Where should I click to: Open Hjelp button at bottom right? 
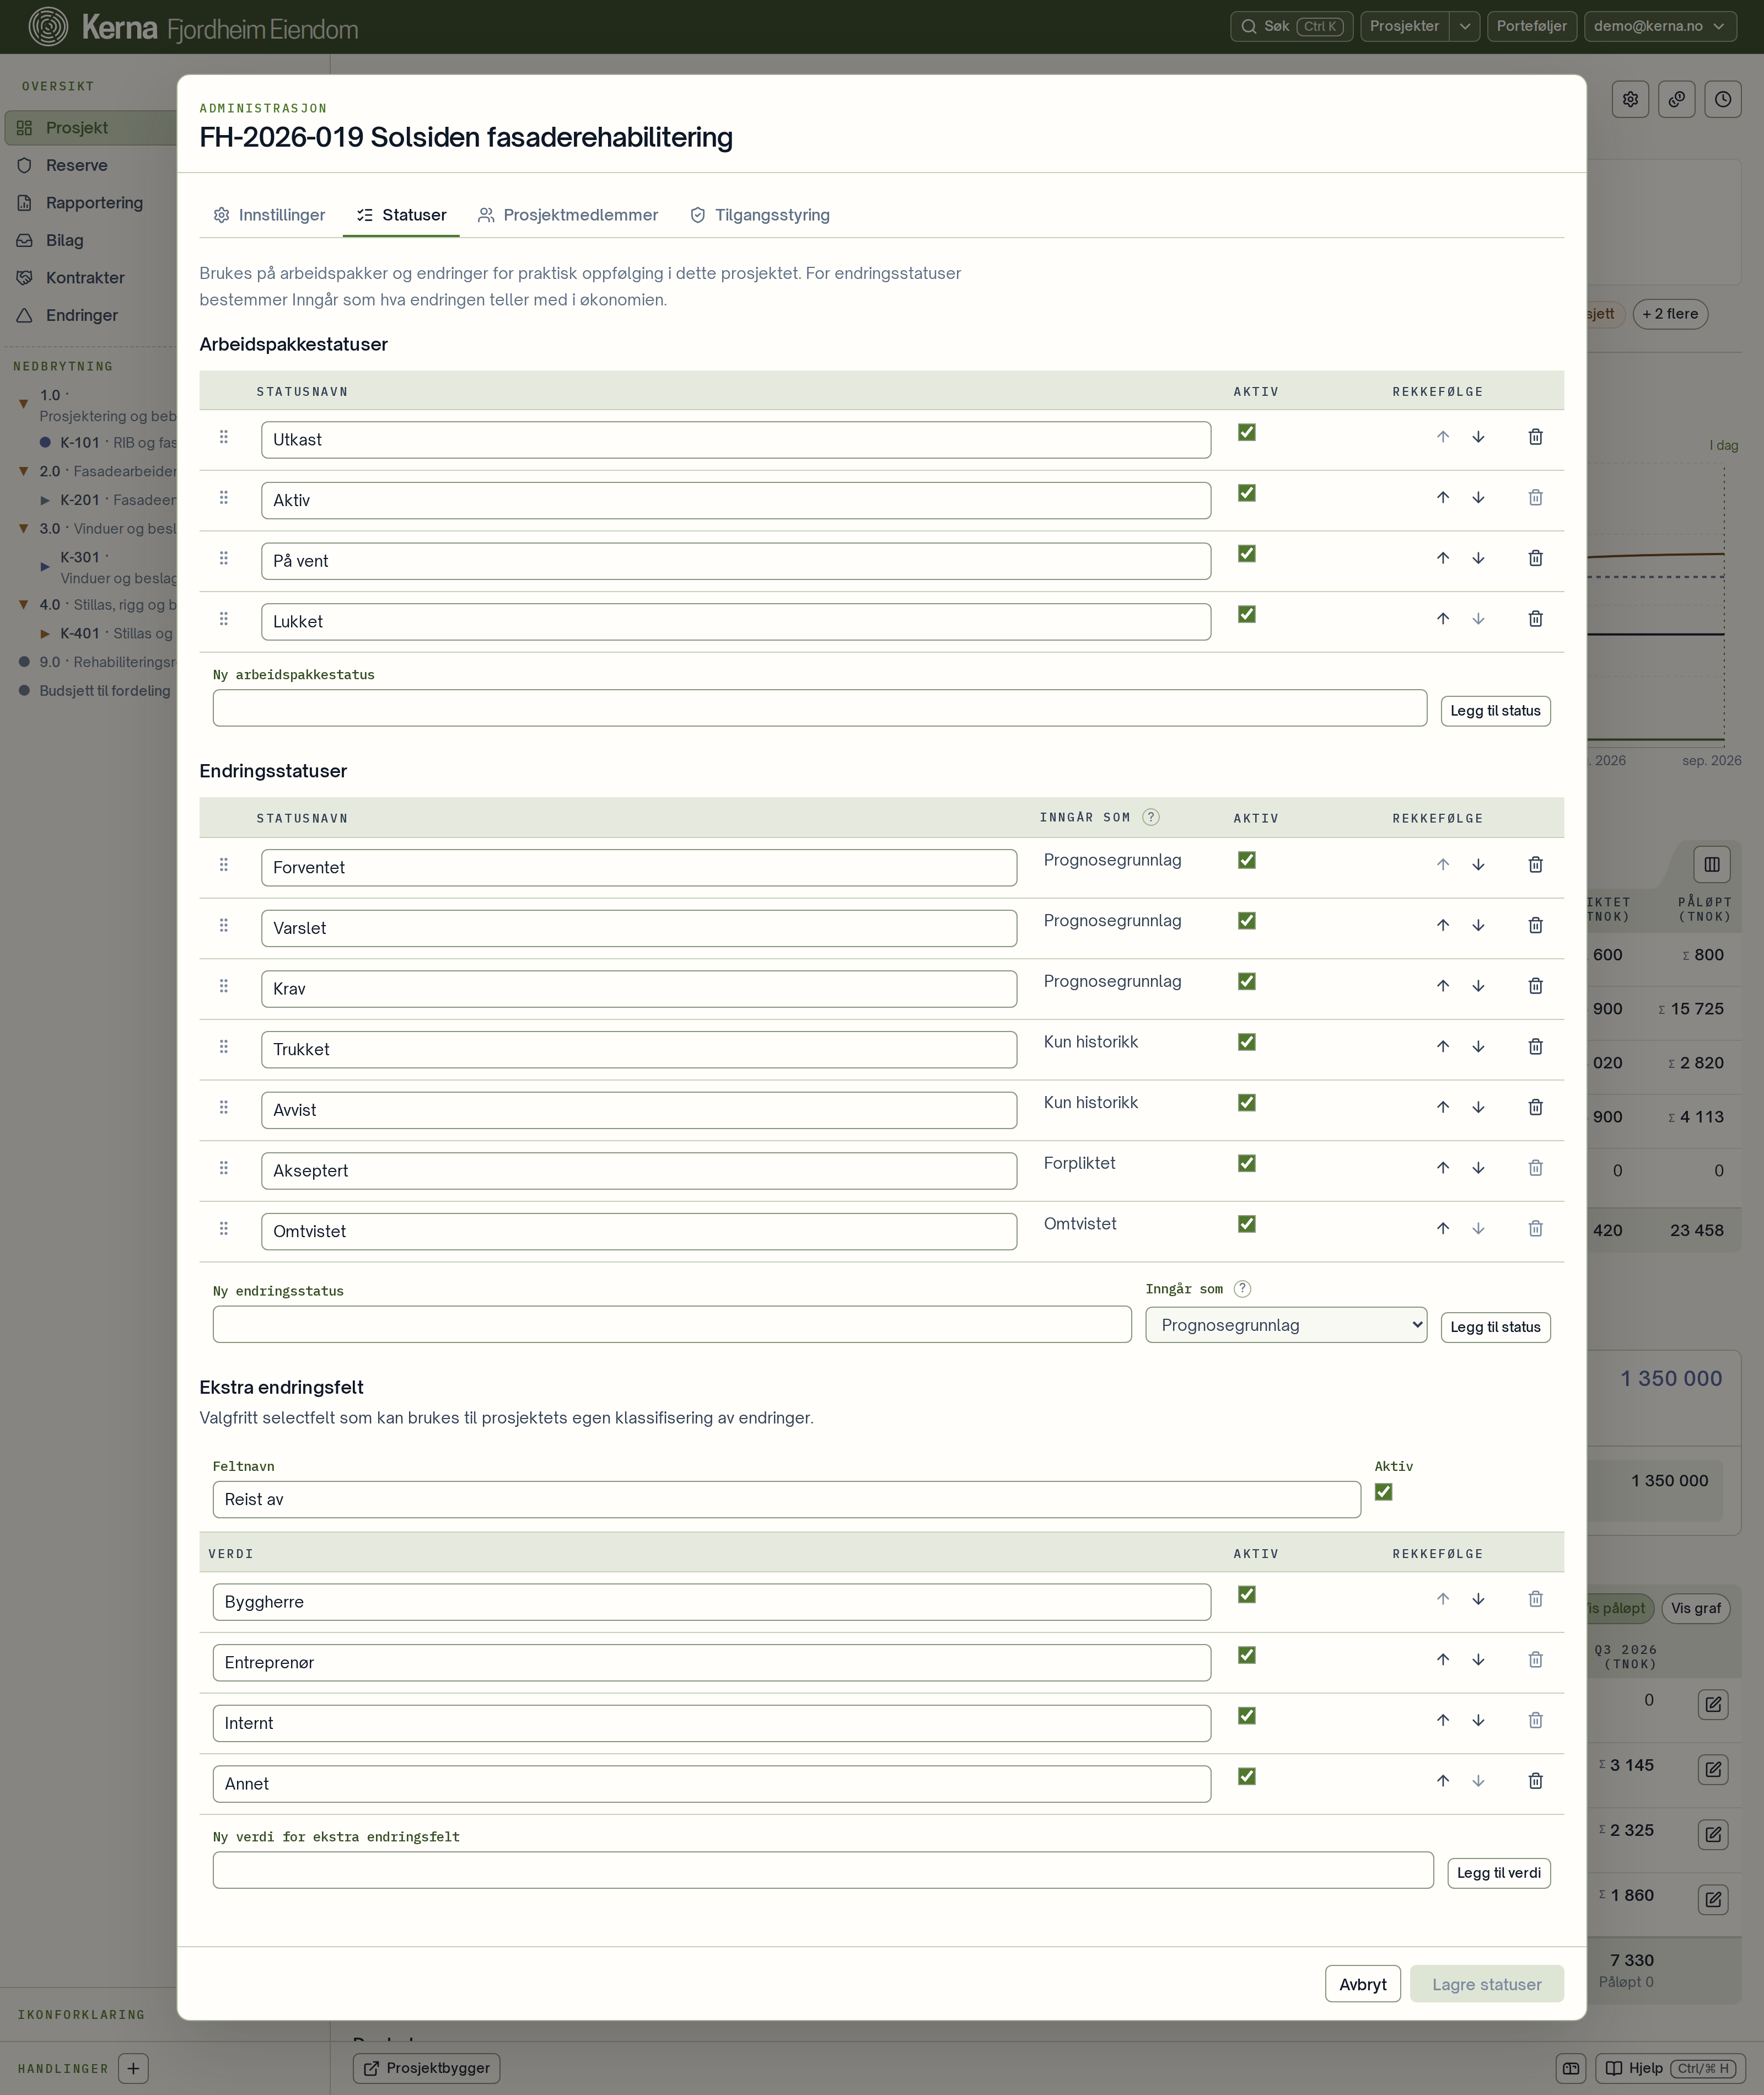pyautogui.click(x=1670, y=2068)
